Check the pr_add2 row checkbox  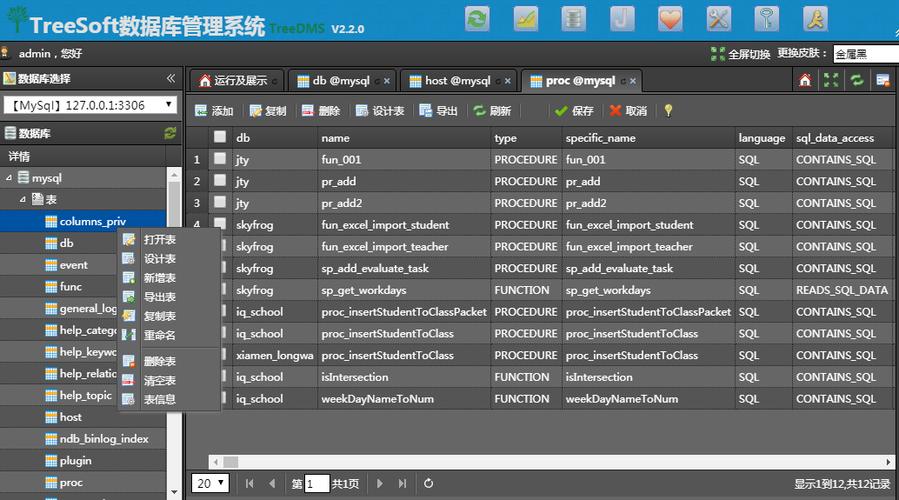pyautogui.click(x=220, y=202)
